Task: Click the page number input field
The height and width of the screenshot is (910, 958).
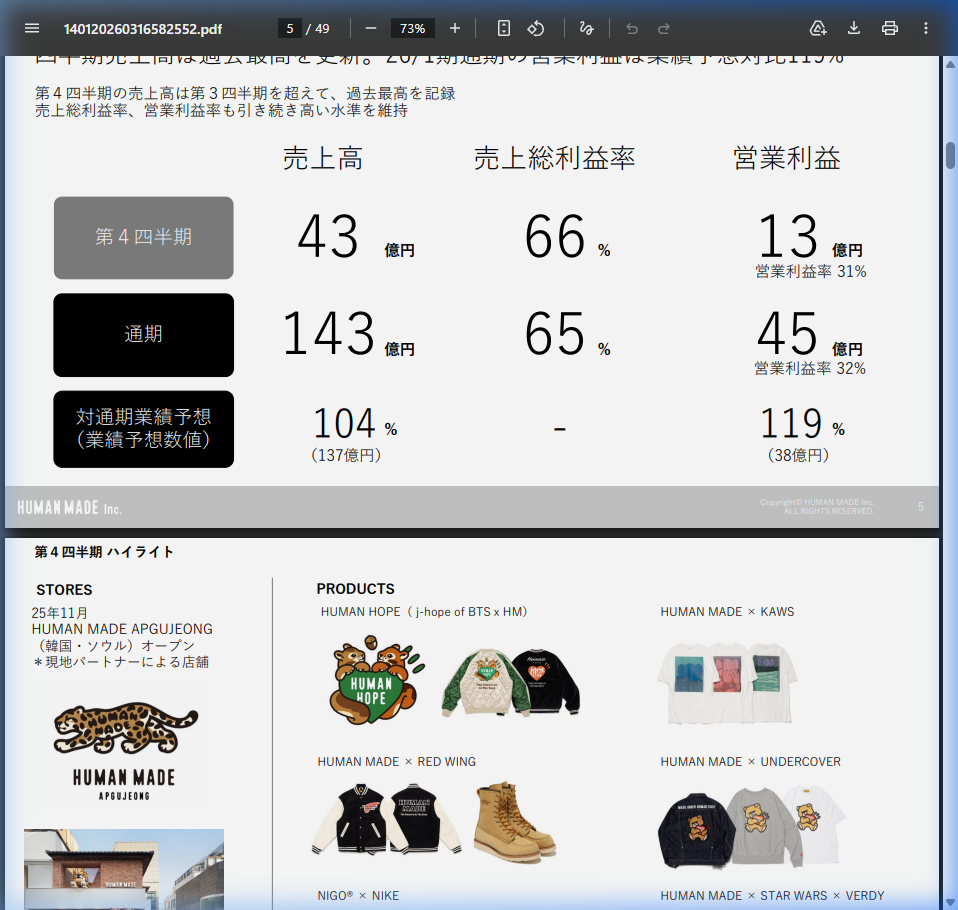Action: coord(290,28)
